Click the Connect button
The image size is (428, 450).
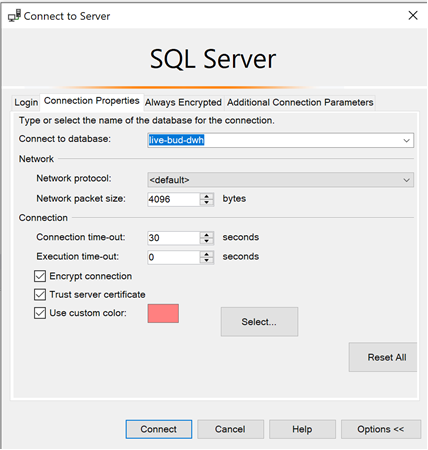click(x=159, y=429)
